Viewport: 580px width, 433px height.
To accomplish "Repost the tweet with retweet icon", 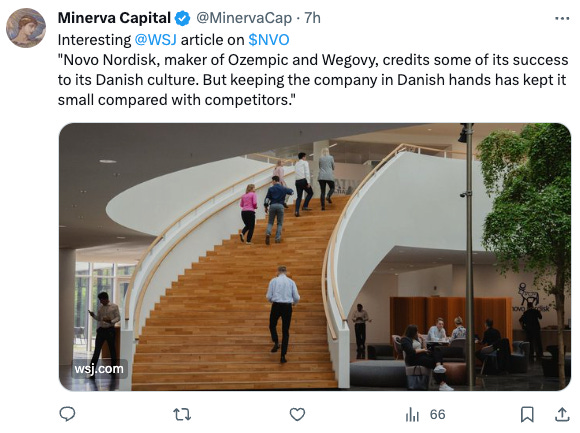I will coord(182,415).
